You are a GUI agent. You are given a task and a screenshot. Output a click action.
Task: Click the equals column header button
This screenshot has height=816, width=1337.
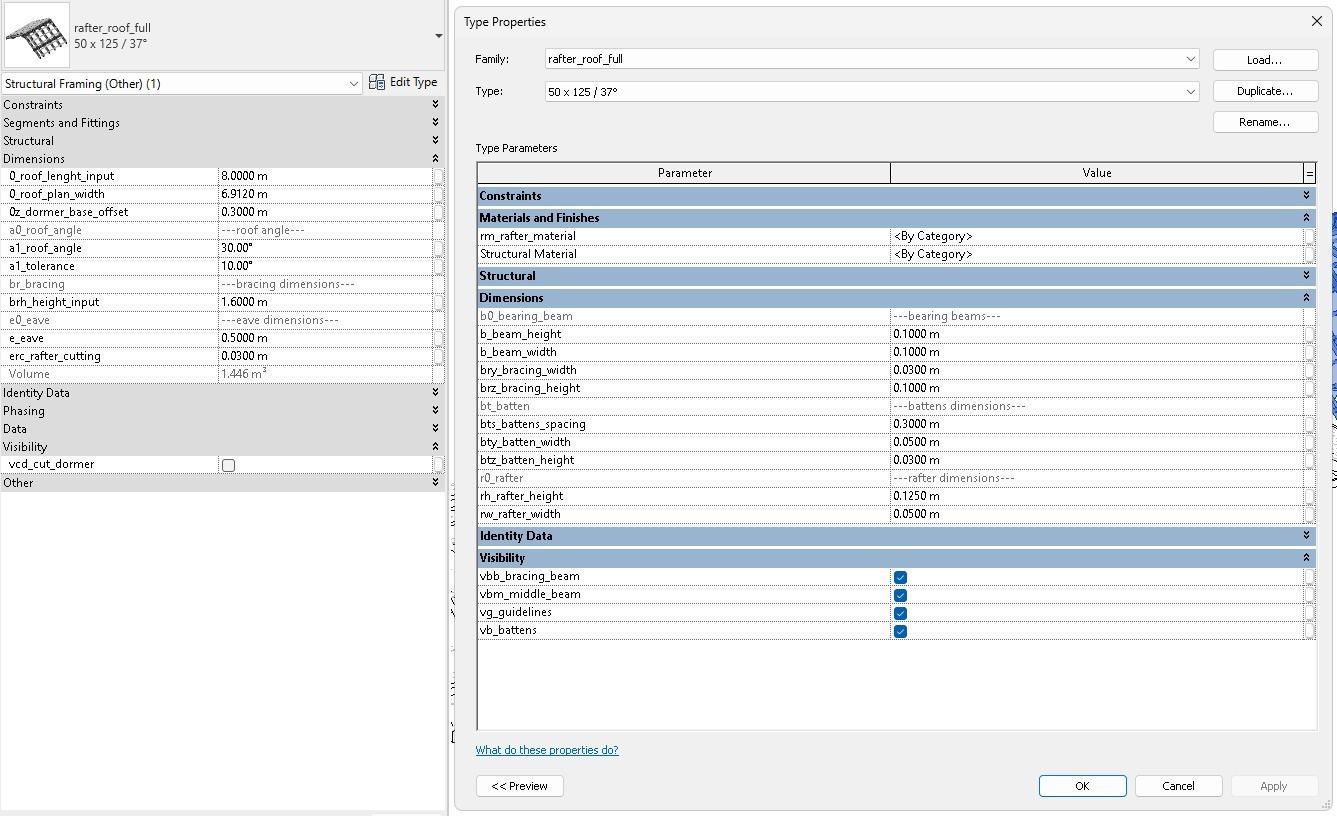click(1309, 173)
